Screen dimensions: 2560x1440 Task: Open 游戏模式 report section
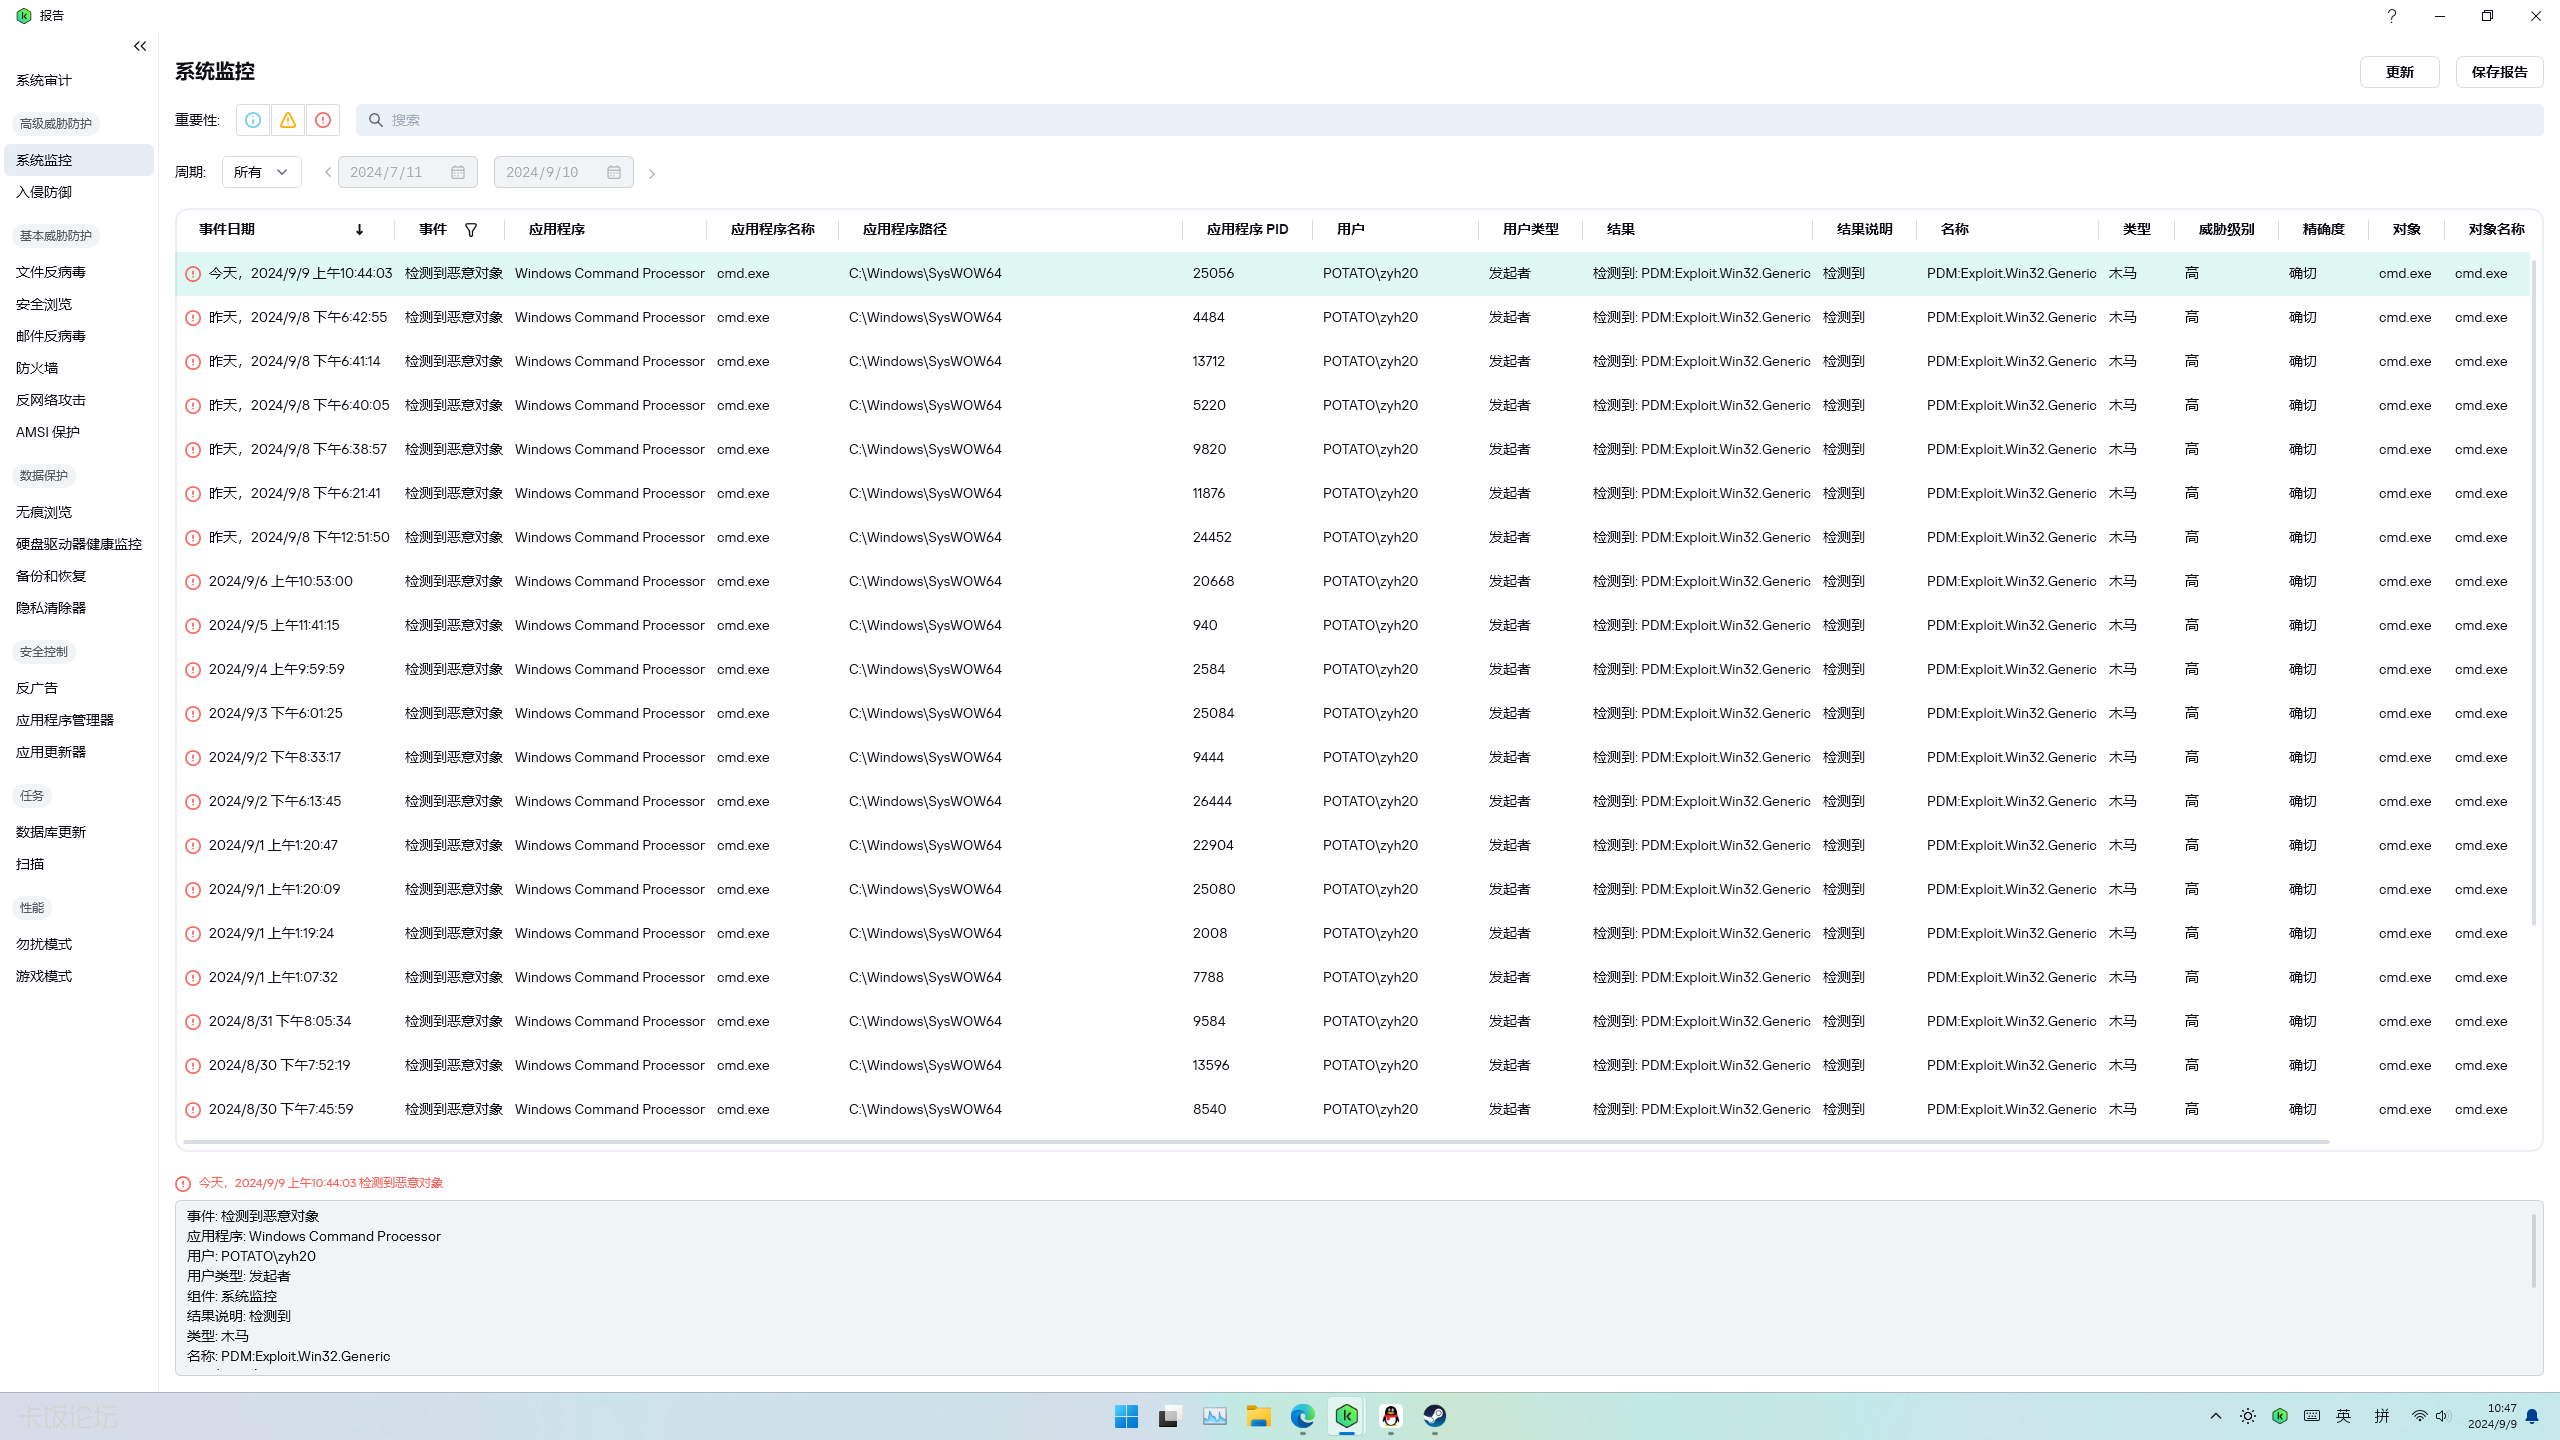pos(44,976)
